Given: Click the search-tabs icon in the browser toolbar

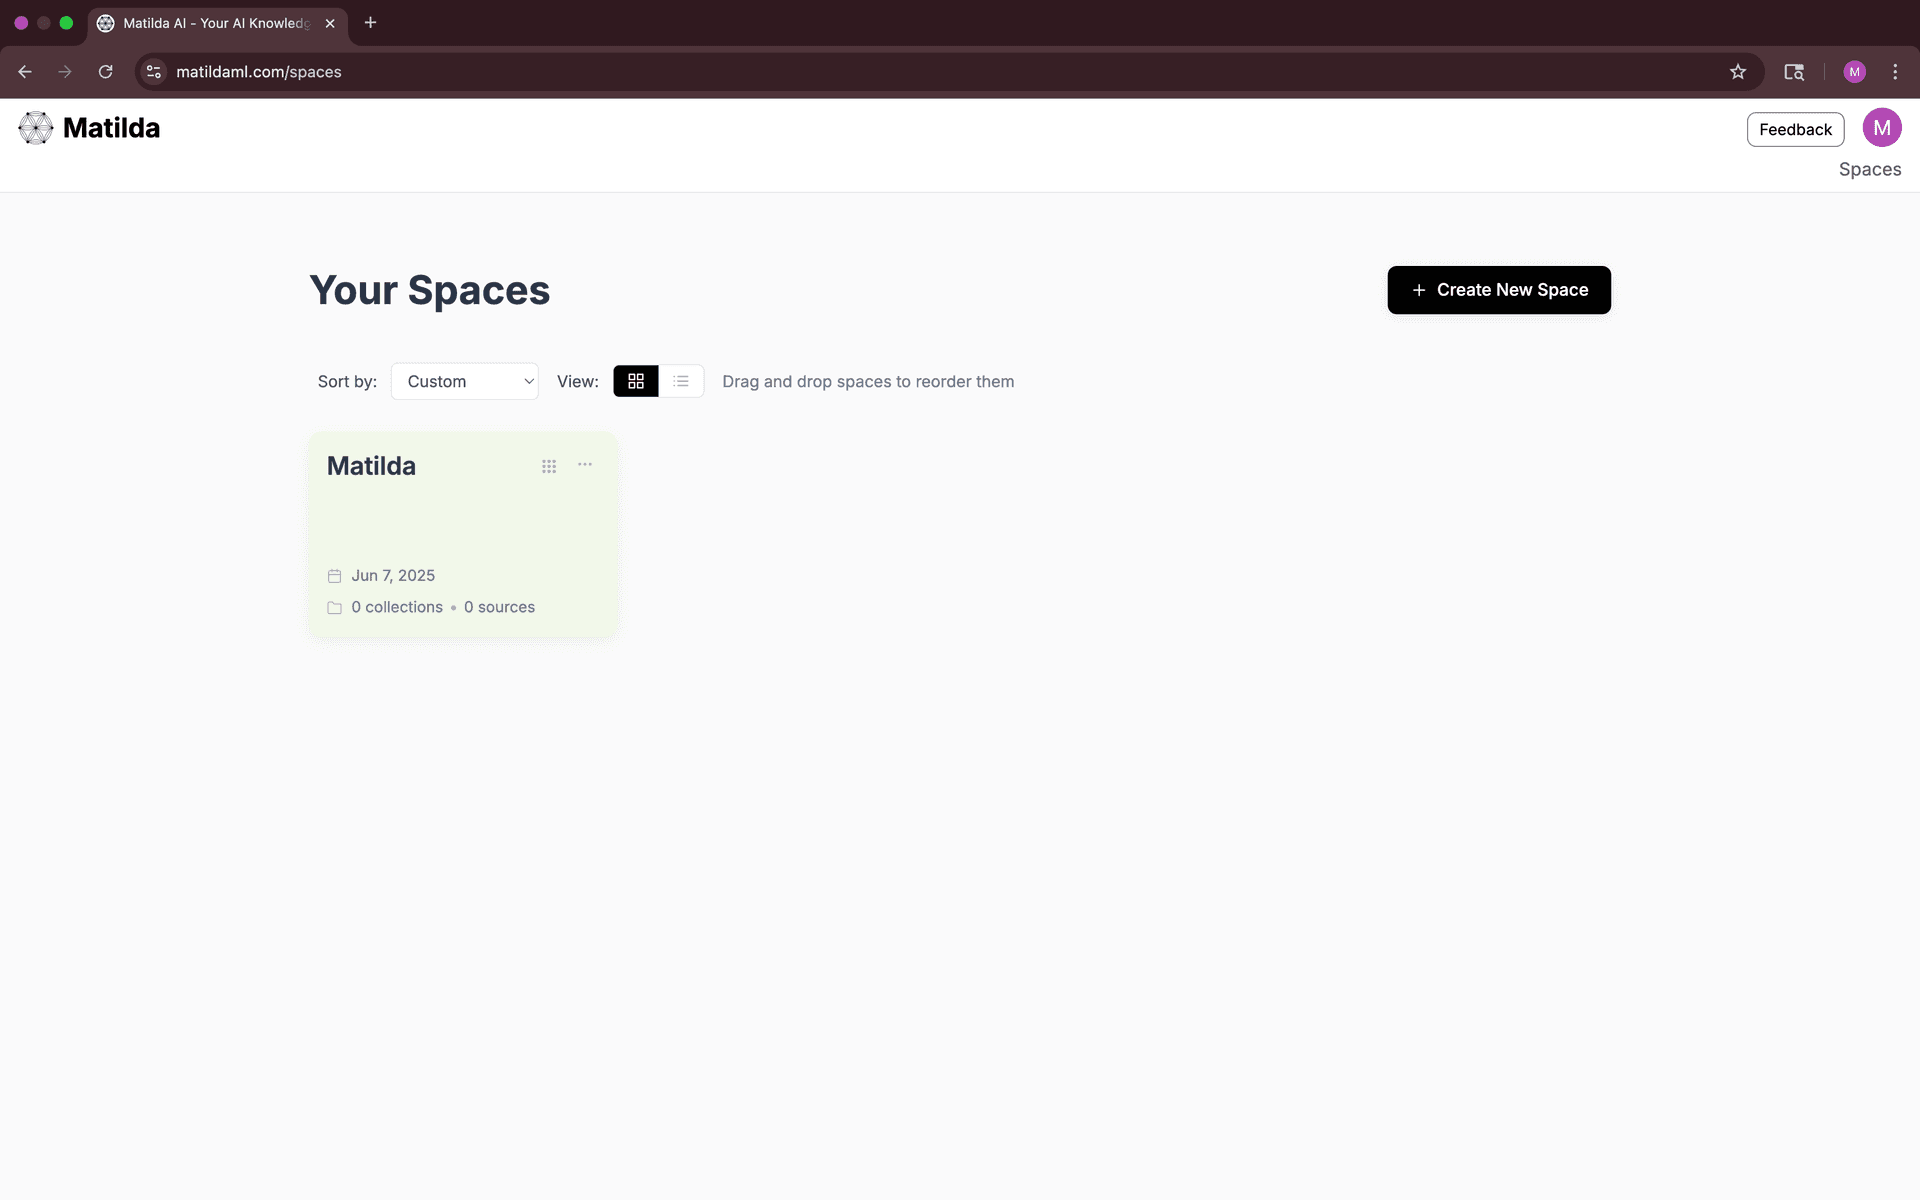Looking at the screenshot, I should point(1794,71).
